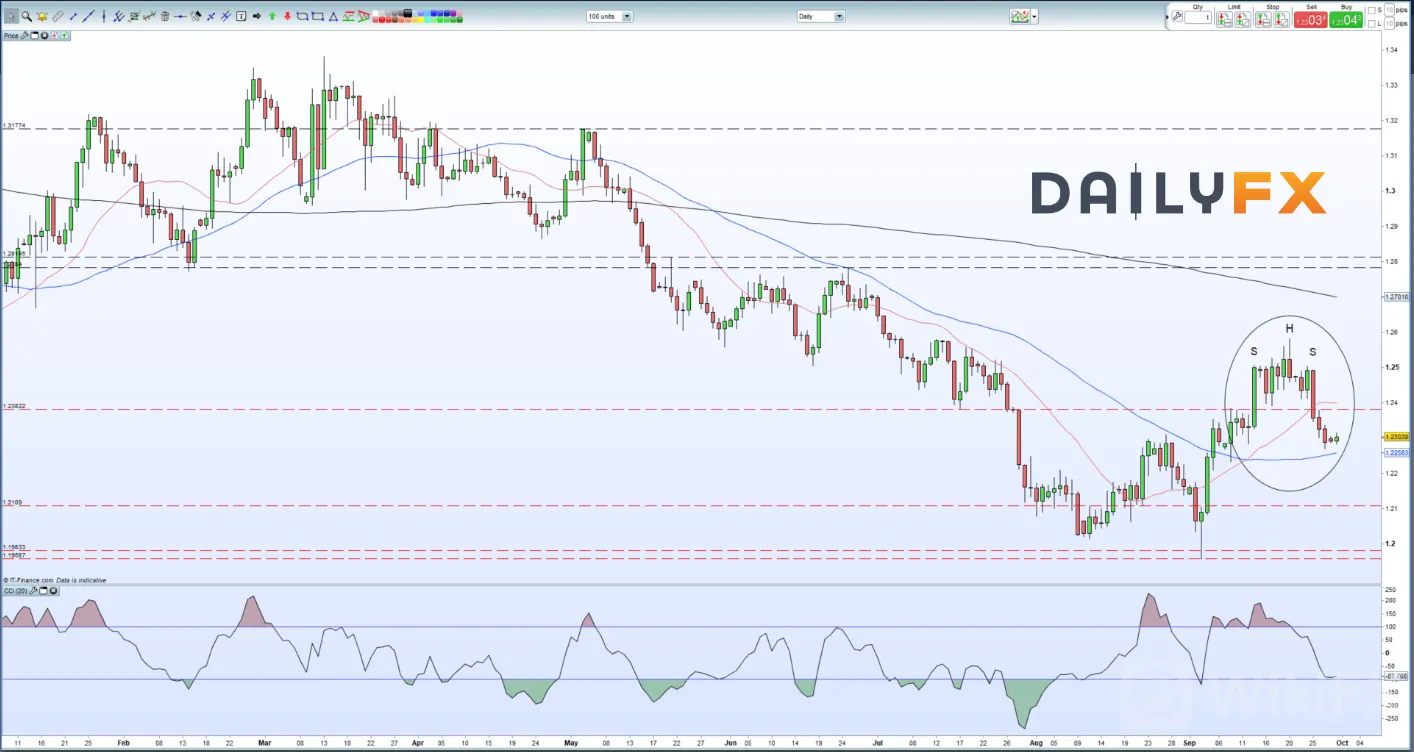This screenshot has height=752, width=1414.
Task: Expand the chart style dropdown arrow
Action: (x=1034, y=16)
